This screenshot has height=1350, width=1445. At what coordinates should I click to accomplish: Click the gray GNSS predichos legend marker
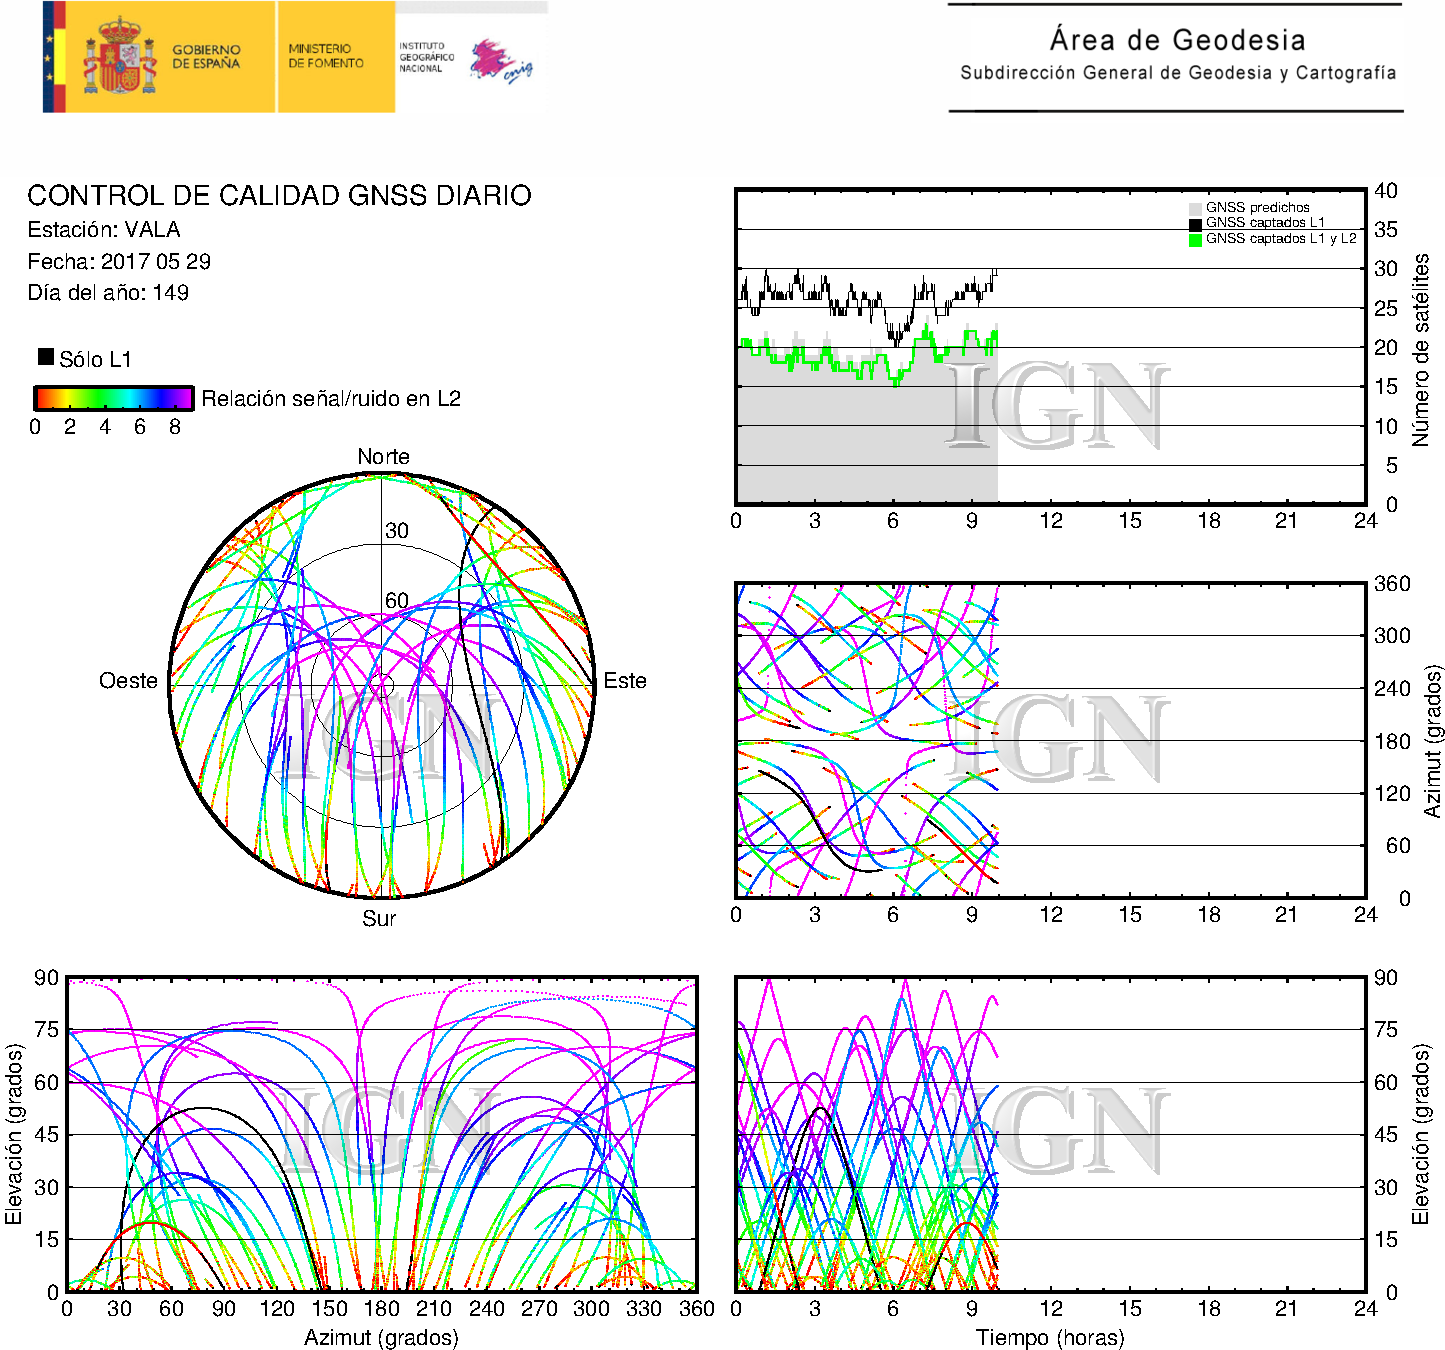tap(1195, 208)
